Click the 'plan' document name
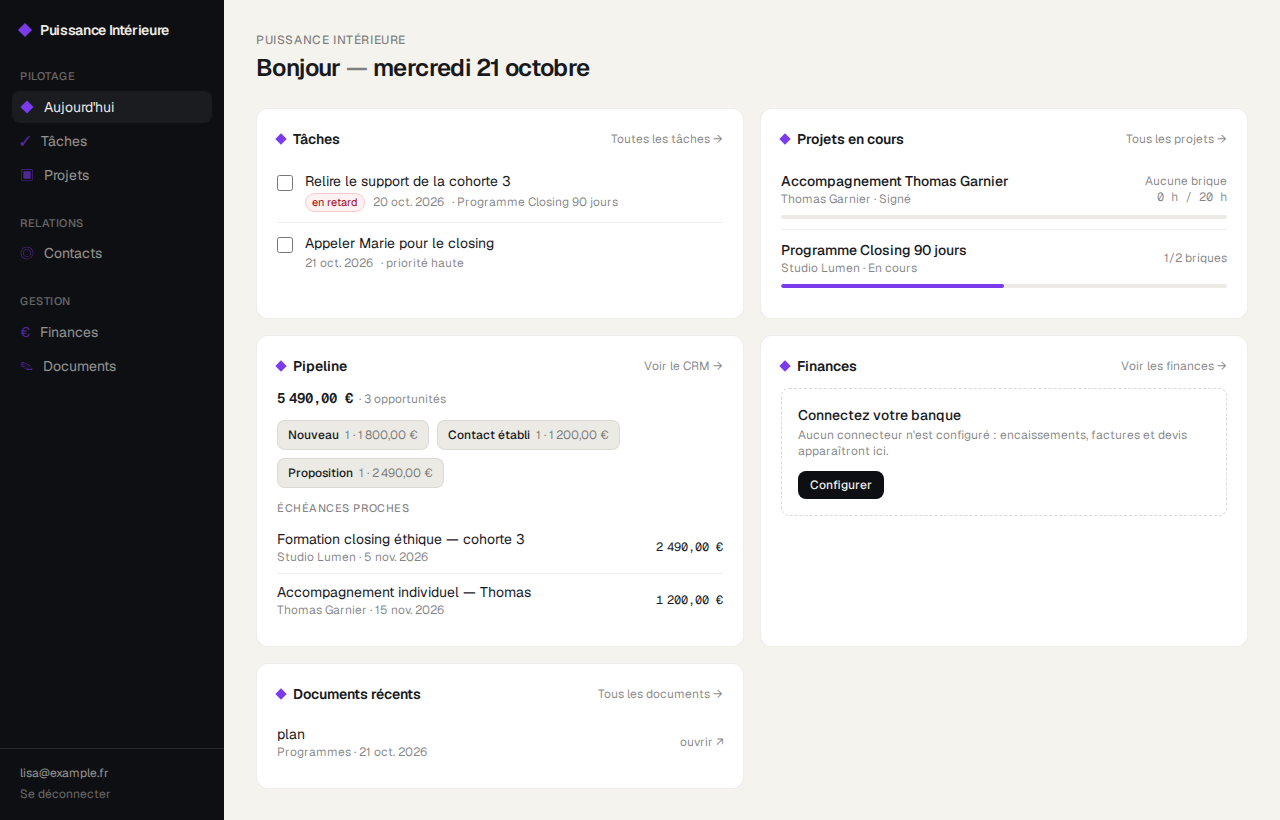This screenshot has height=820, width=1280. click(291, 734)
